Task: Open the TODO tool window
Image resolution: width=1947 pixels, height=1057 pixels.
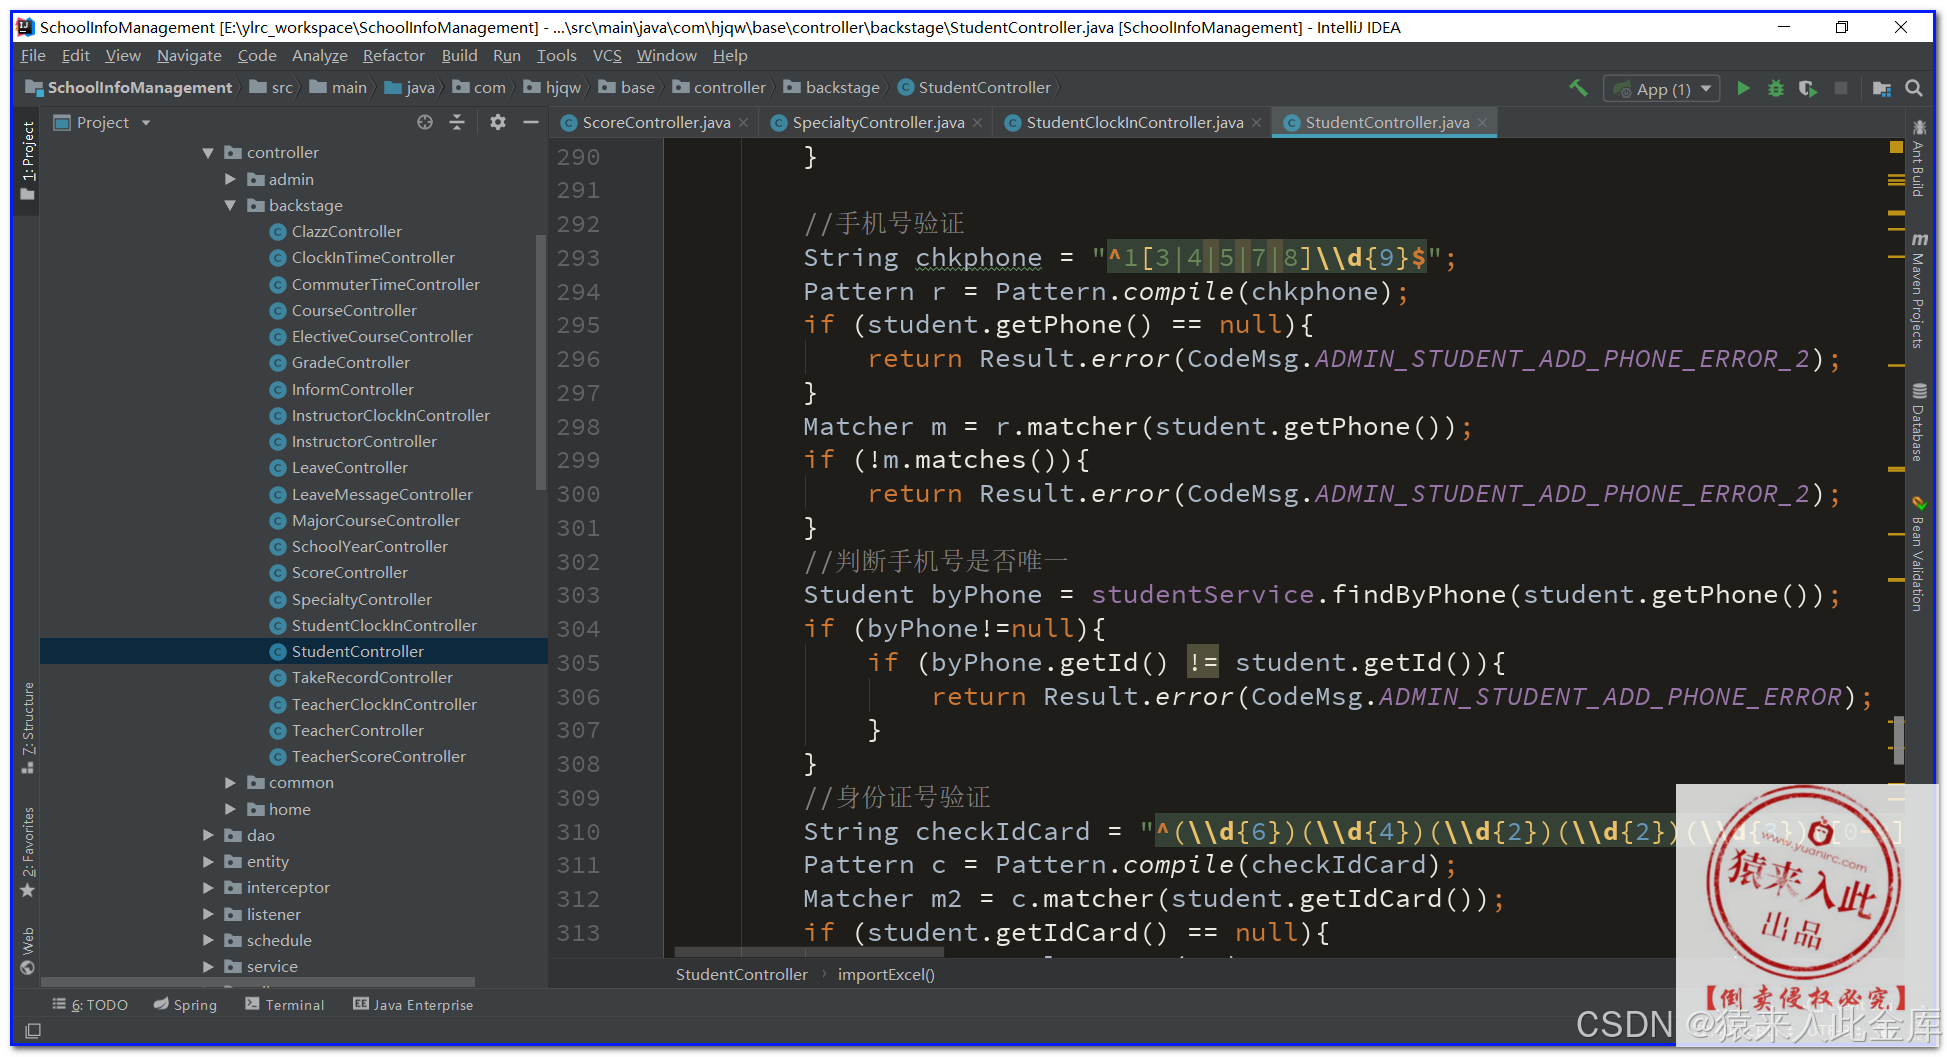Action: [x=90, y=1005]
